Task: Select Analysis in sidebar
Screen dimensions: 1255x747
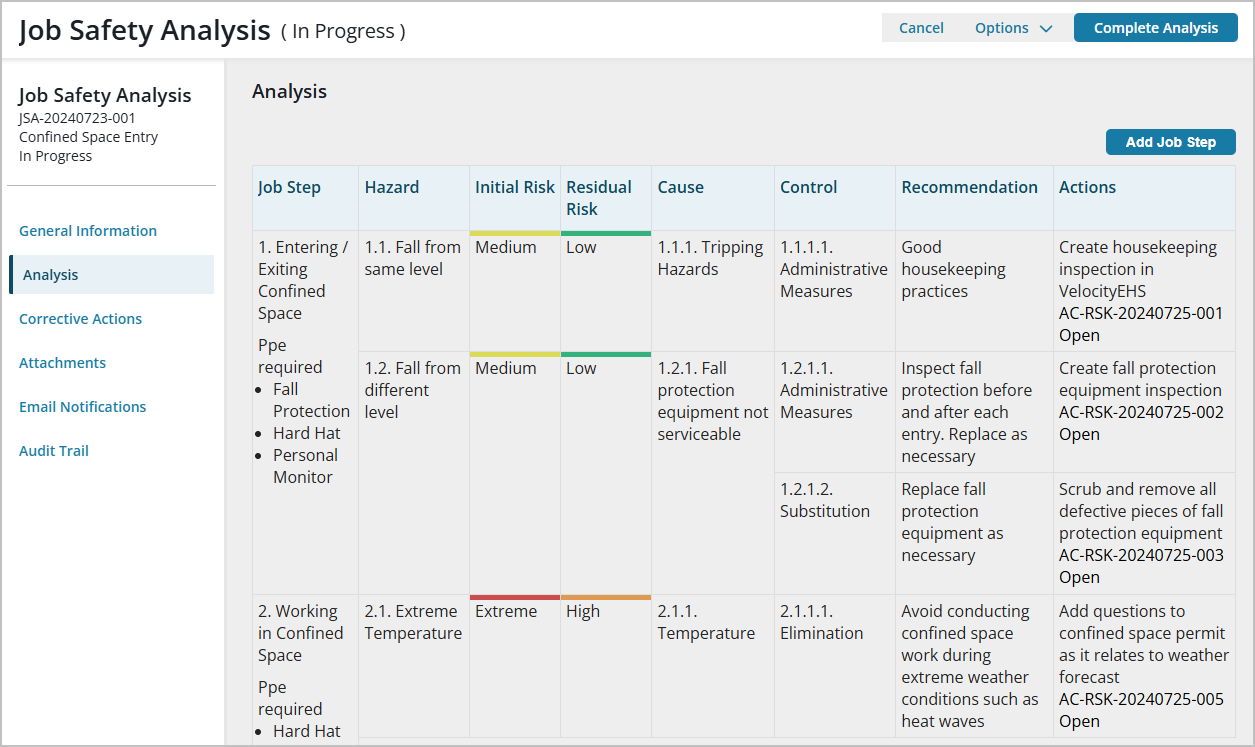Action: pos(112,275)
